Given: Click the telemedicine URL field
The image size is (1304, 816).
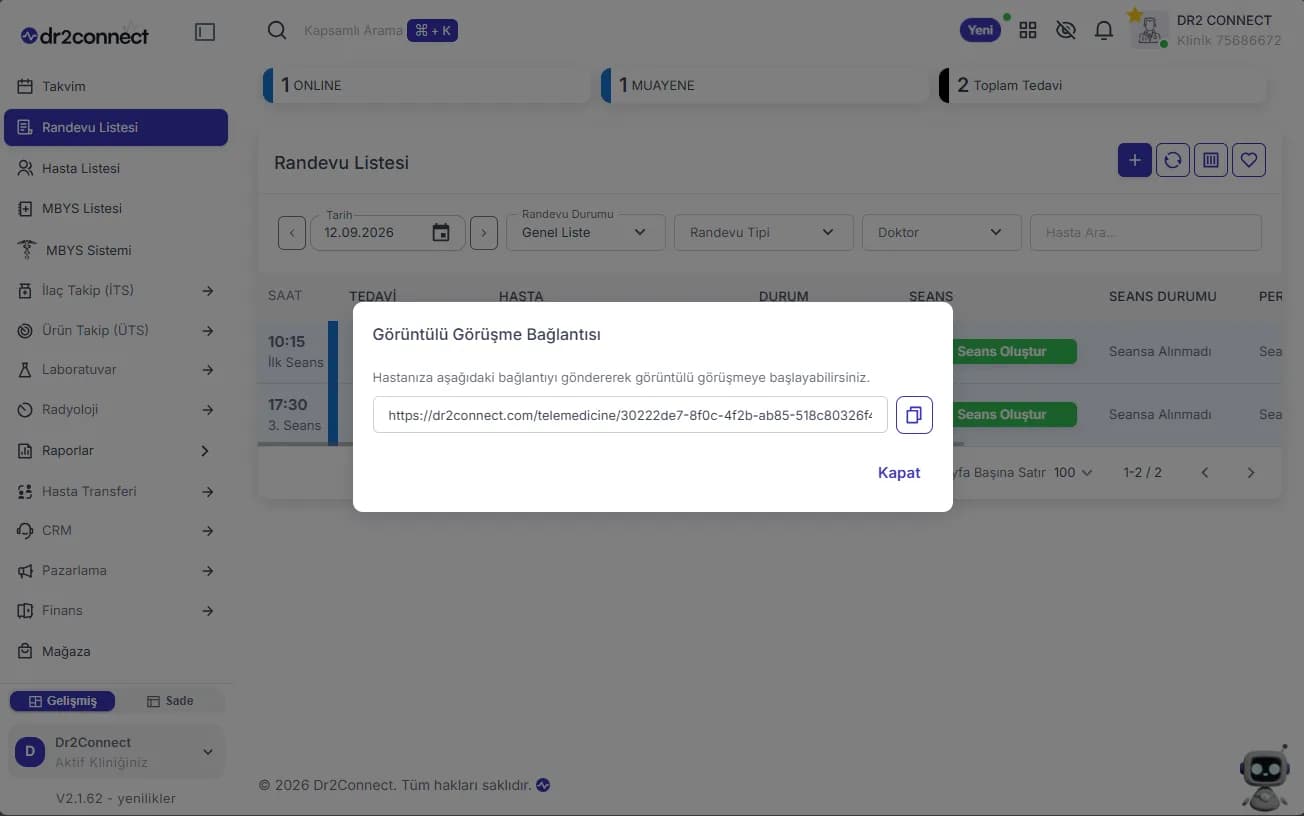Looking at the screenshot, I should [x=630, y=415].
